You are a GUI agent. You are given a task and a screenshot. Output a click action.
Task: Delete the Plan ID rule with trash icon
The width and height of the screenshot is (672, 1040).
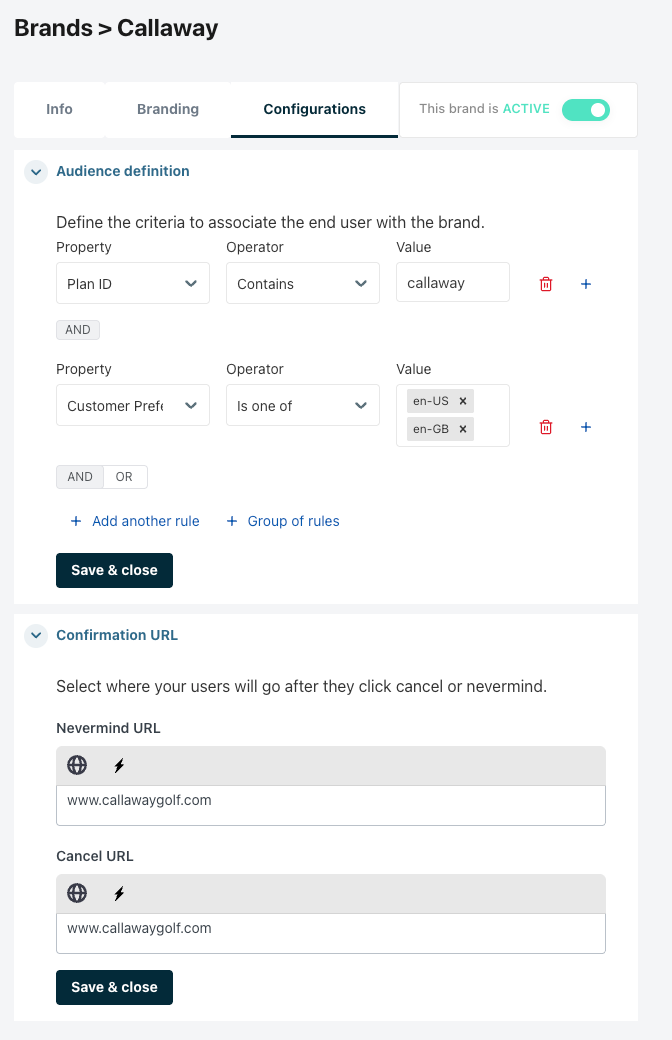[x=546, y=284]
